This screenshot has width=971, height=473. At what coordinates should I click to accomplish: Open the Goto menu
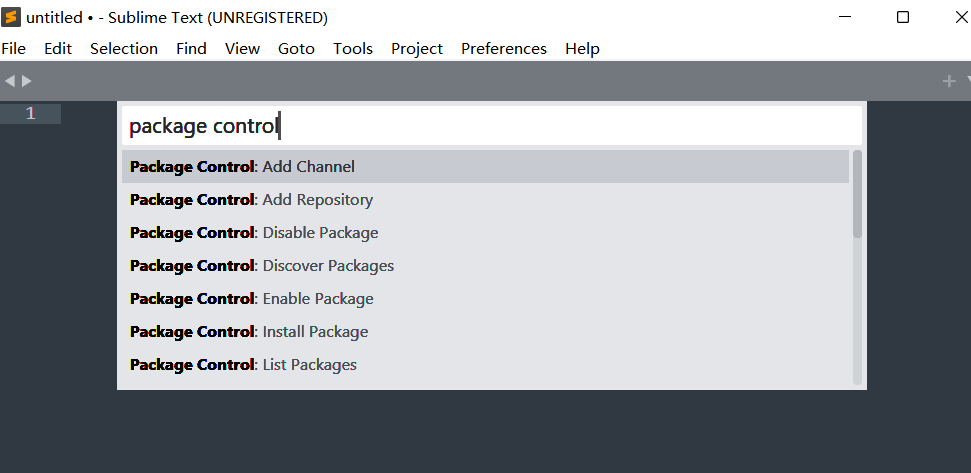[296, 48]
